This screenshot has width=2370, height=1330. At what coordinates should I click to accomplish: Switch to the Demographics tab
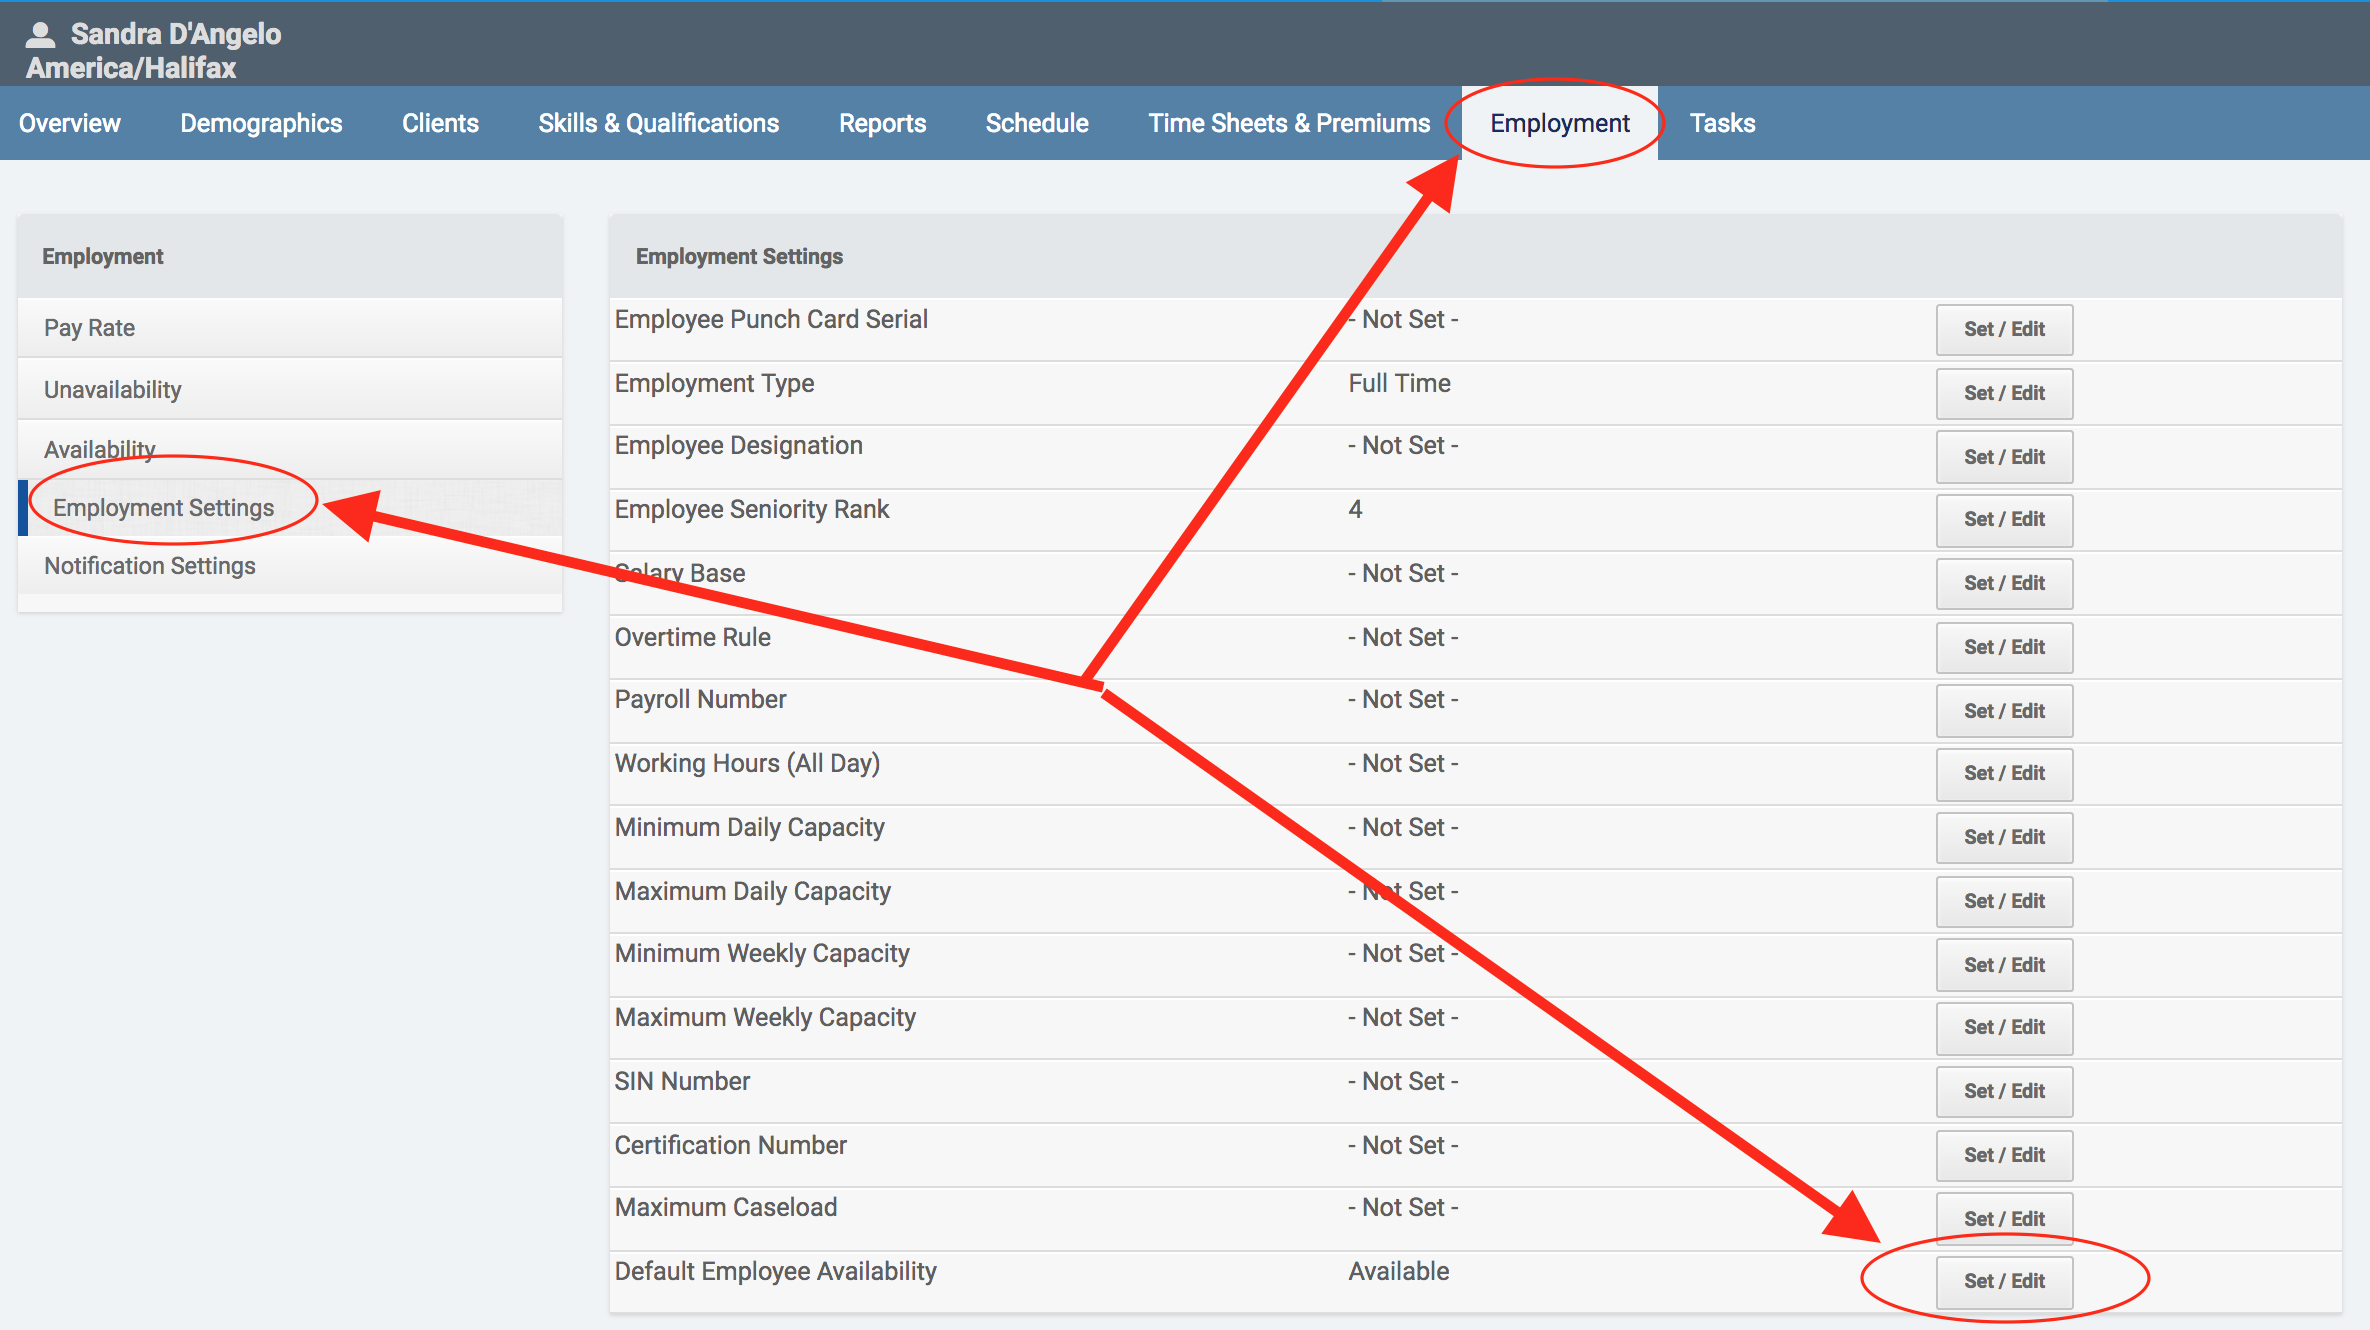[x=261, y=123]
